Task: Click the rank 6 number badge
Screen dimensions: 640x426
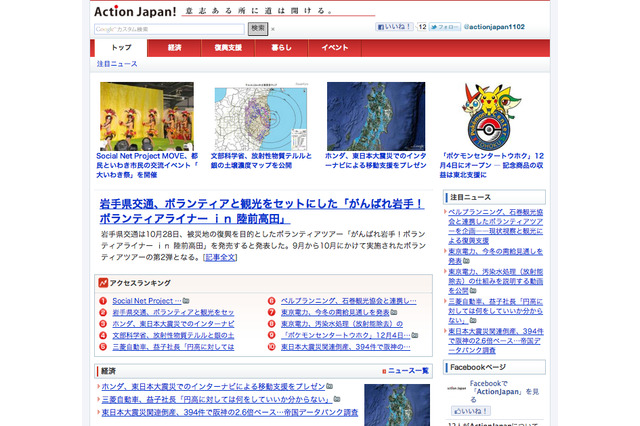Action: tap(271, 301)
